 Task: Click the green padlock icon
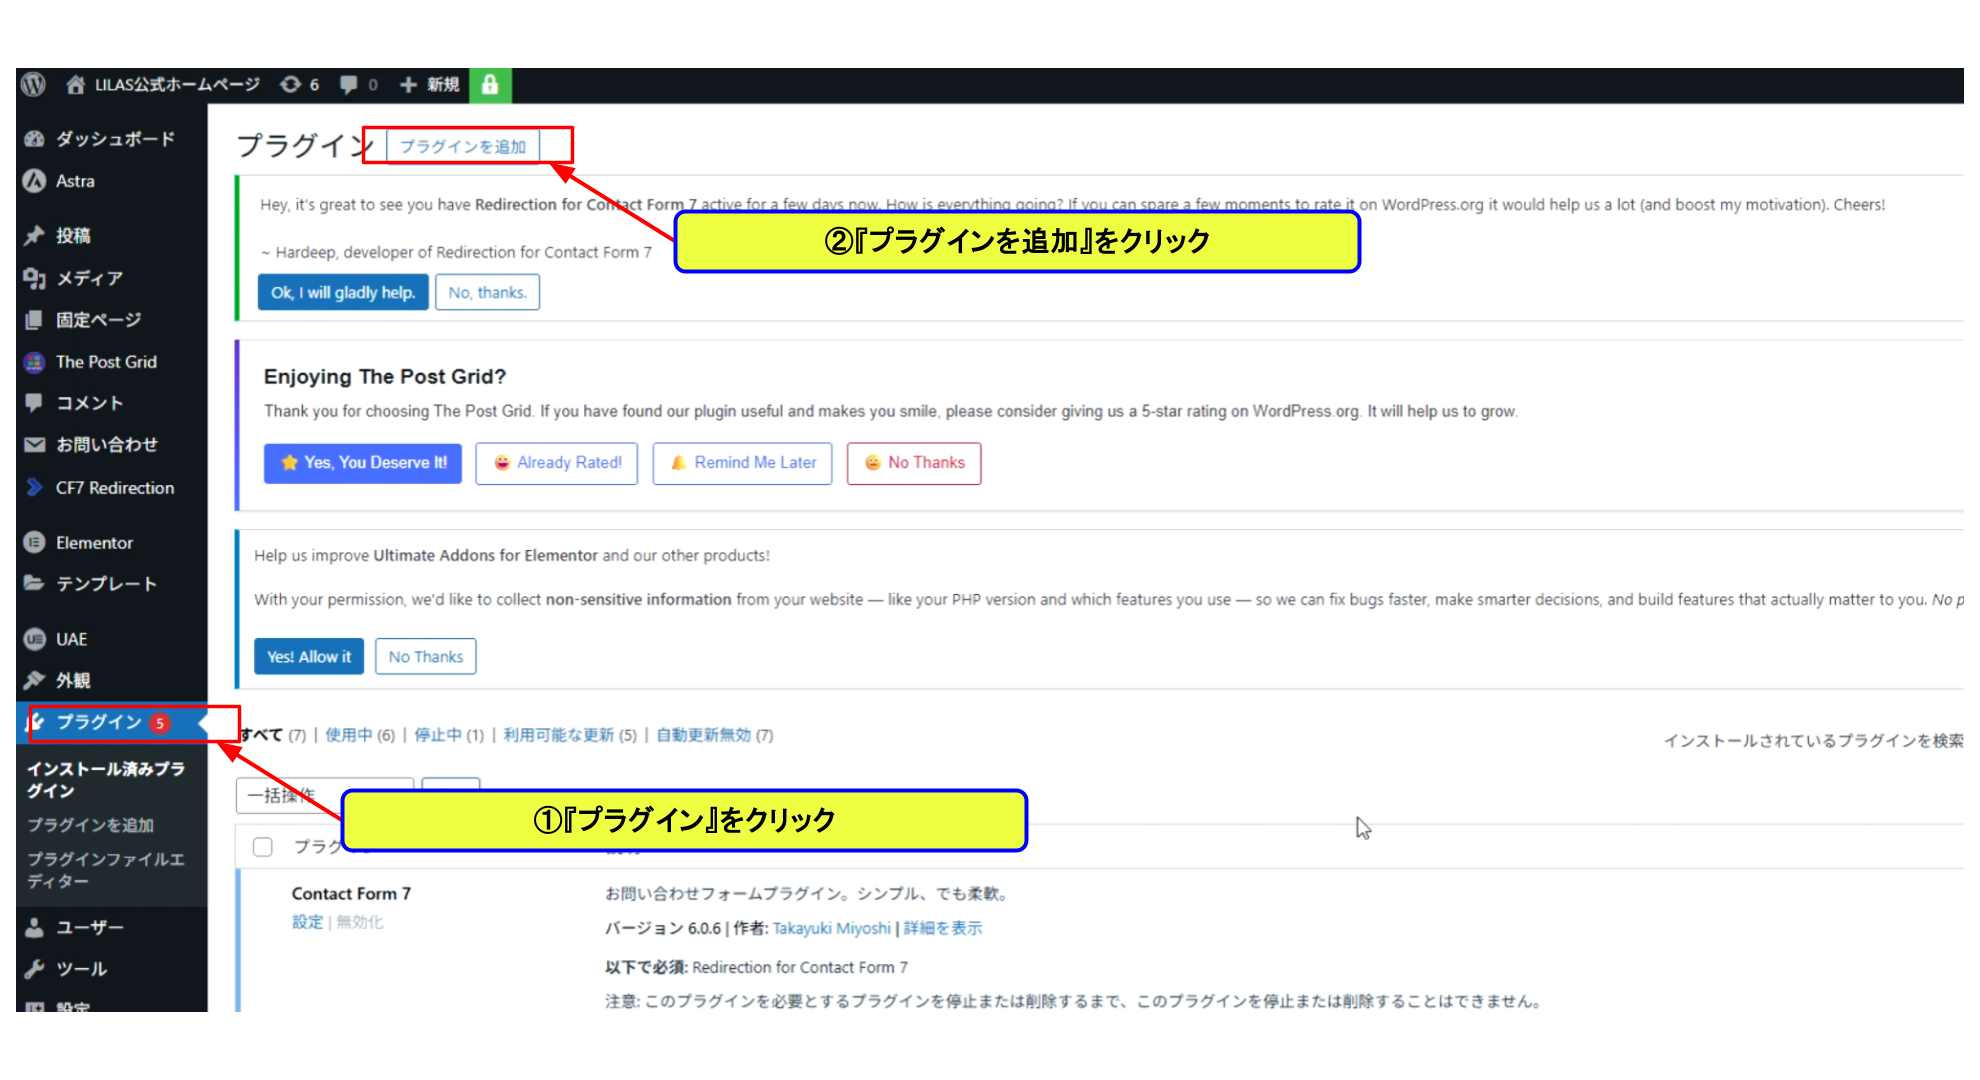coord(490,85)
